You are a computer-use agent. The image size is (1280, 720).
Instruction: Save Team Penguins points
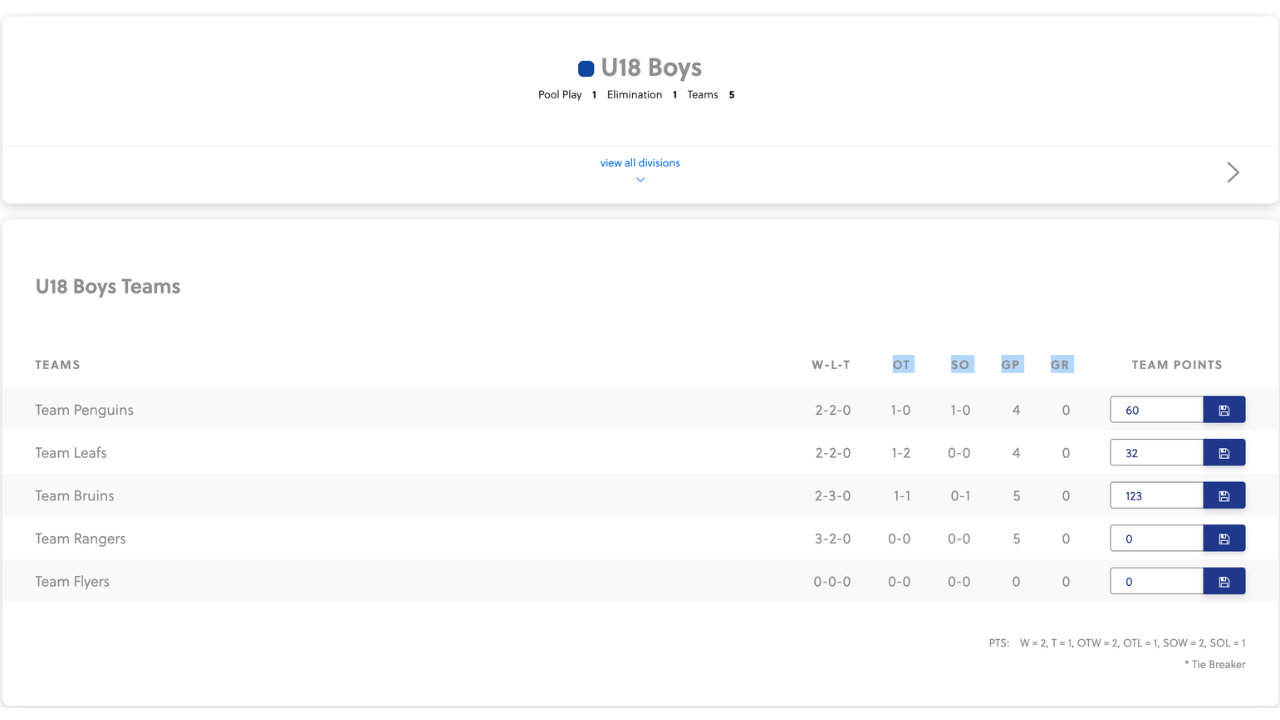click(x=1224, y=410)
